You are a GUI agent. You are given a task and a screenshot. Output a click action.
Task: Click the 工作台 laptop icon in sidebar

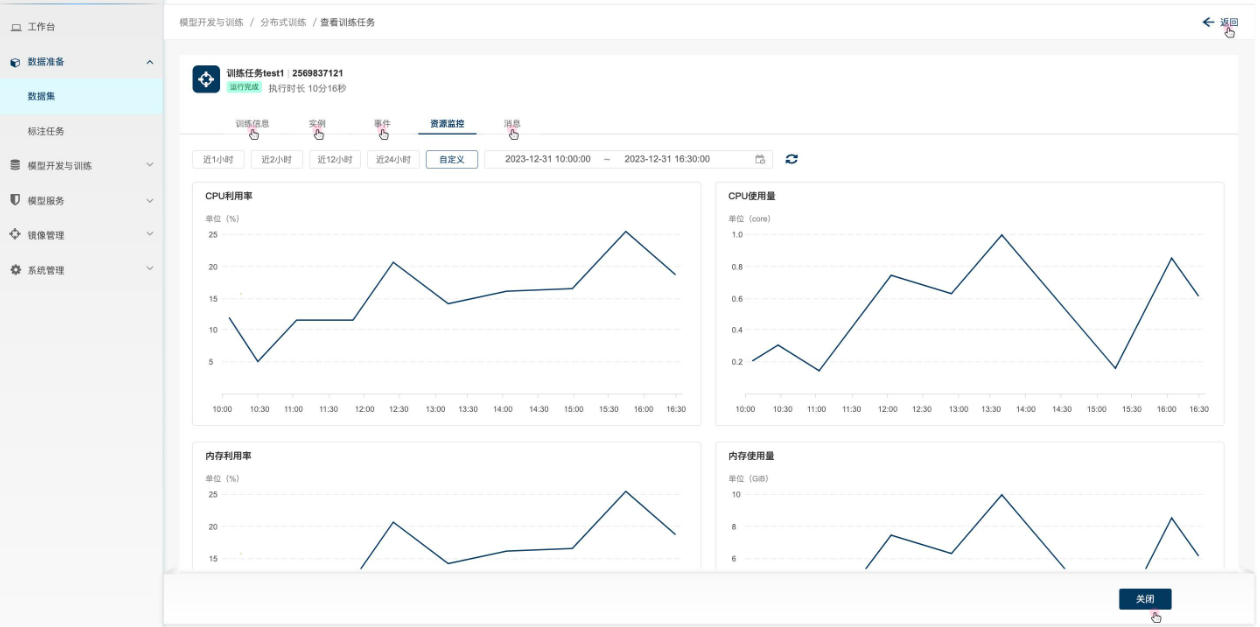pyautogui.click(x=16, y=27)
